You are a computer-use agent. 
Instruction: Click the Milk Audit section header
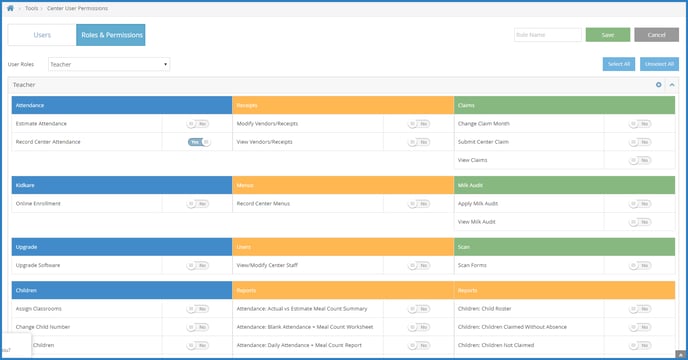pos(565,185)
